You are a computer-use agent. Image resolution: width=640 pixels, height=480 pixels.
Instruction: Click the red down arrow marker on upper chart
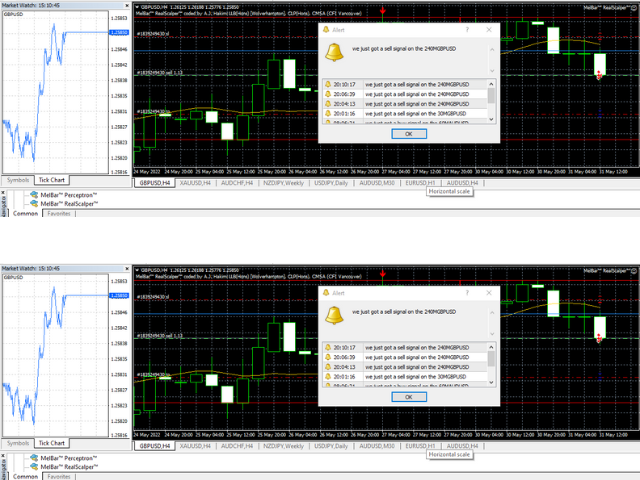coord(382,10)
